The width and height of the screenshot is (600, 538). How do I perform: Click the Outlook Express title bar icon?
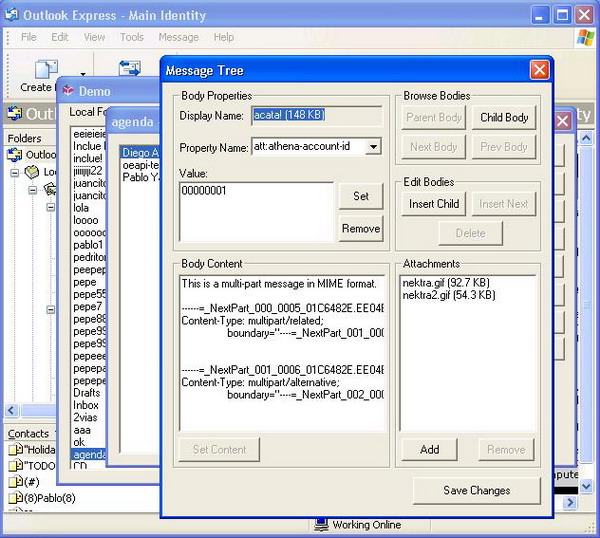click(x=11, y=15)
